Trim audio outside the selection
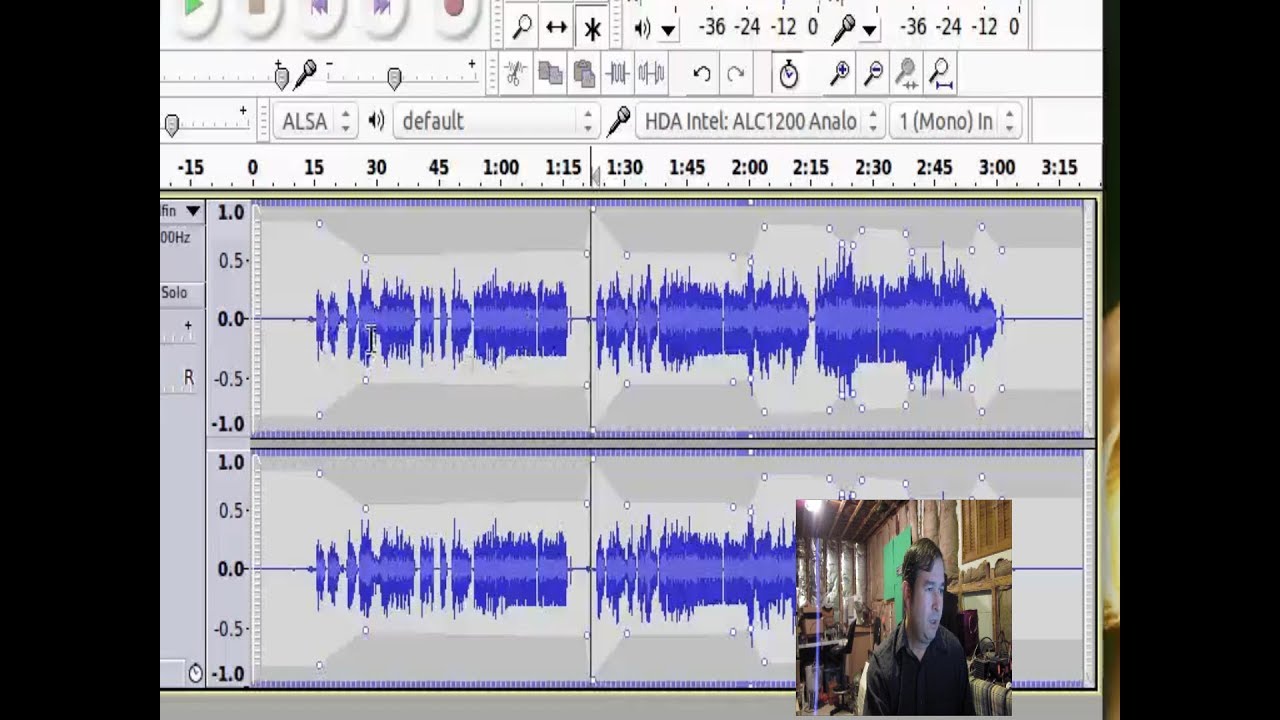Image resolution: width=1280 pixels, height=720 pixels. tap(618, 73)
